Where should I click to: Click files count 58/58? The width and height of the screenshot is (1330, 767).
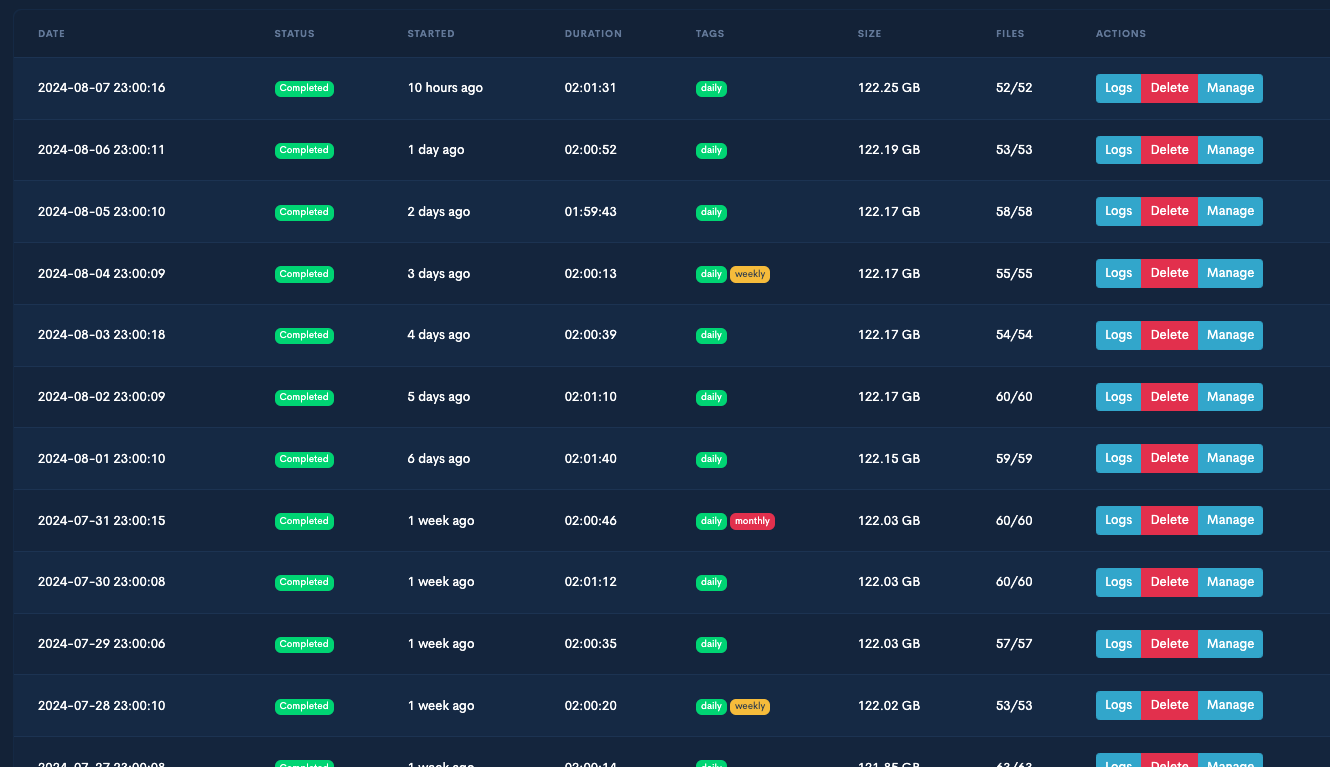pyautogui.click(x=1014, y=212)
